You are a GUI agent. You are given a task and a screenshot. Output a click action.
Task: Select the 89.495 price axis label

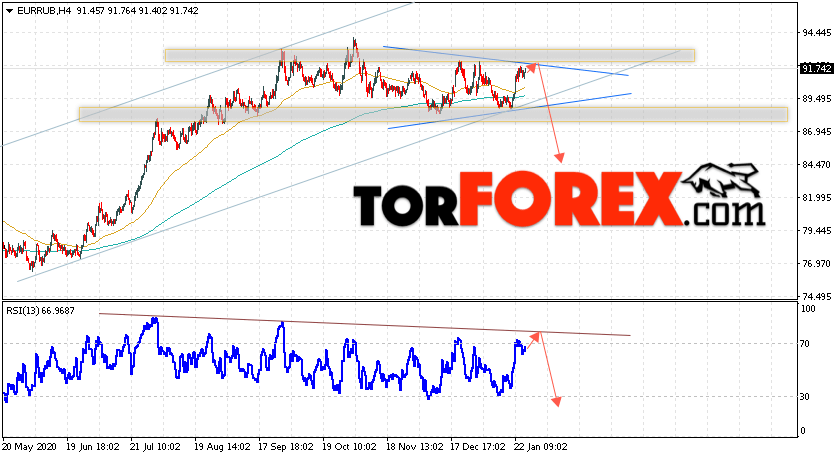click(x=816, y=98)
